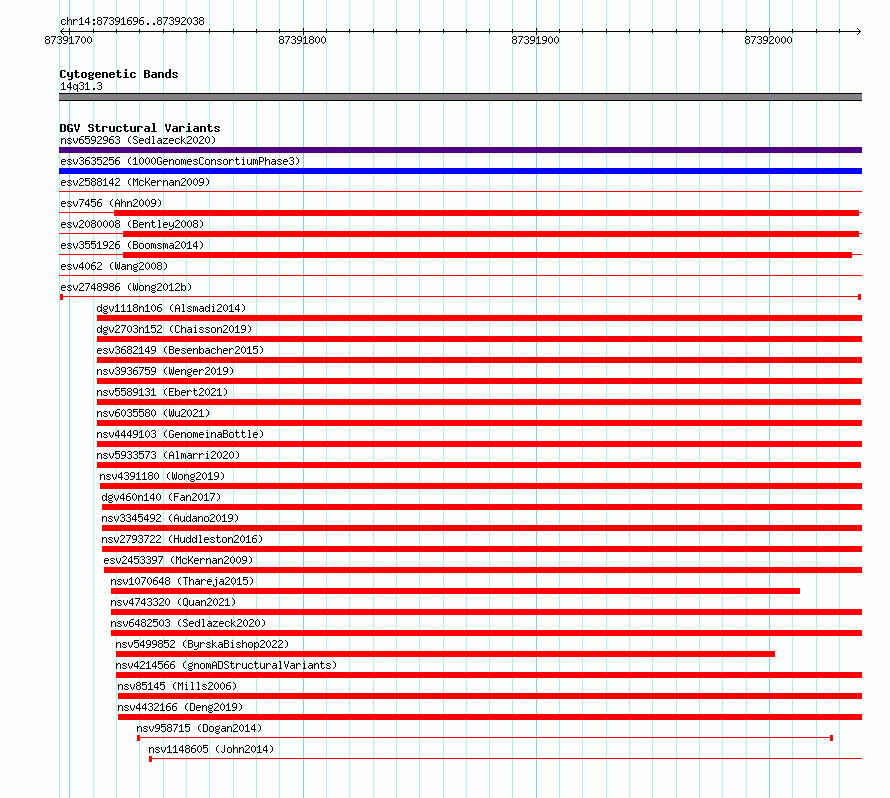Open the nsv4743320 (Quan2021) variant
Screen dimensions: 890x798
(x=173, y=602)
